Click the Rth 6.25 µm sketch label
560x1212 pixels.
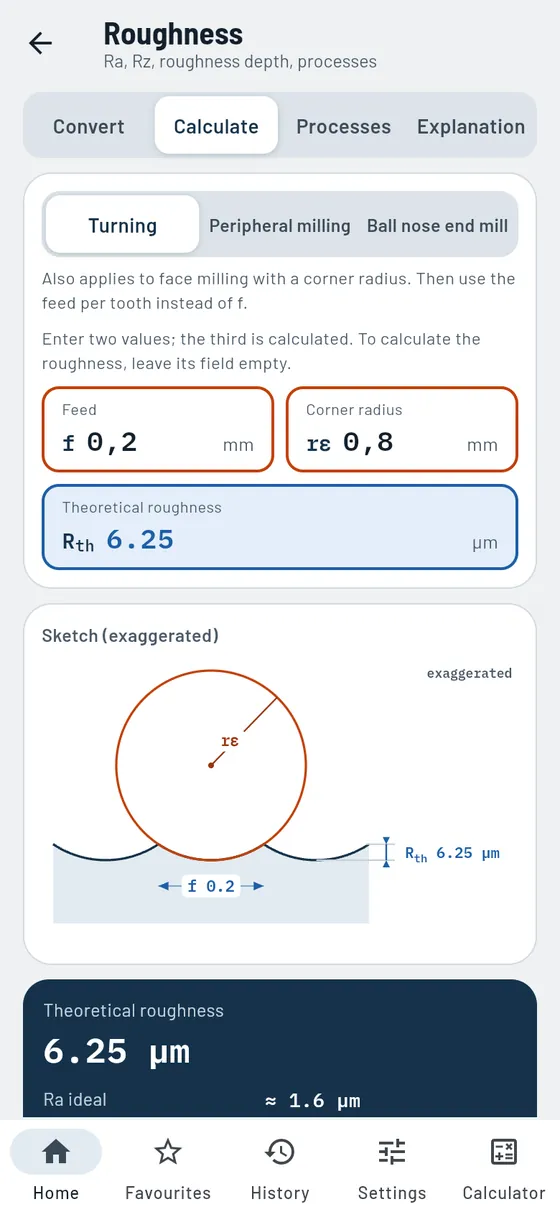pos(452,853)
